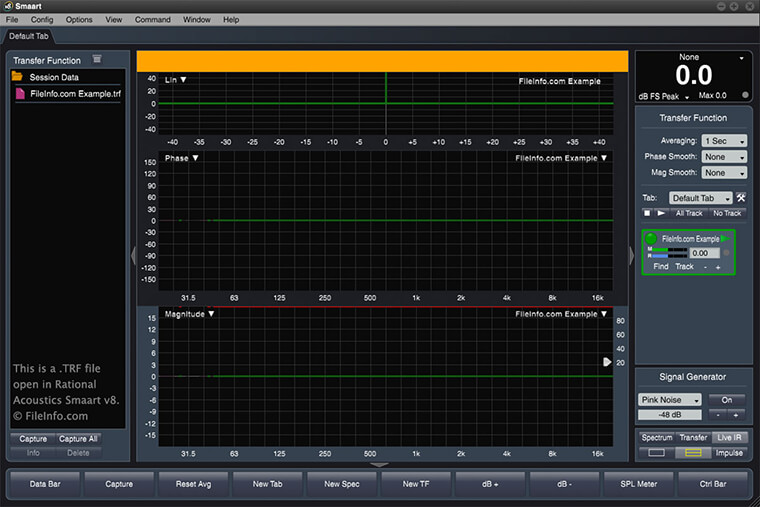The image size is (760, 507).
Task: Open the Averaging 1 Sec dropdown
Action: tap(725, 141)
